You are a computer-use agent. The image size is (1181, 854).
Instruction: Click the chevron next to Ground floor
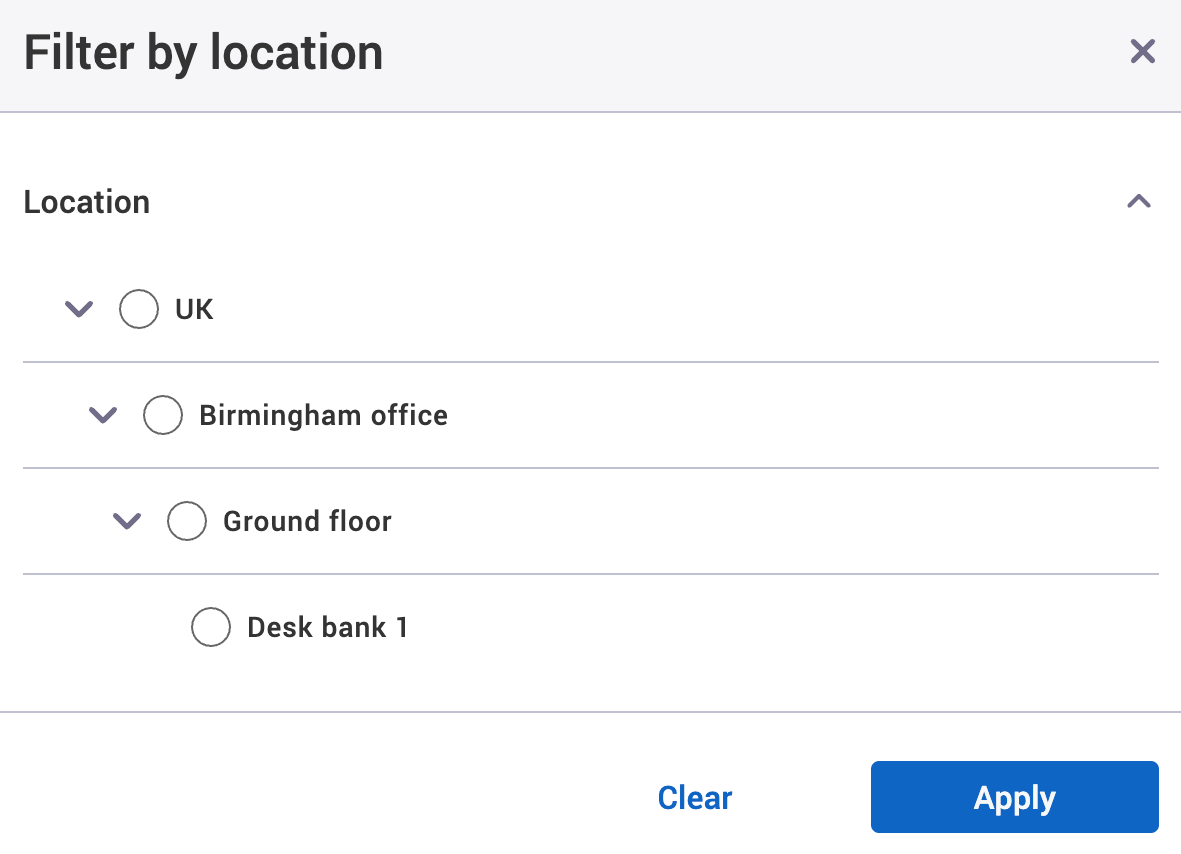point(126,521)
